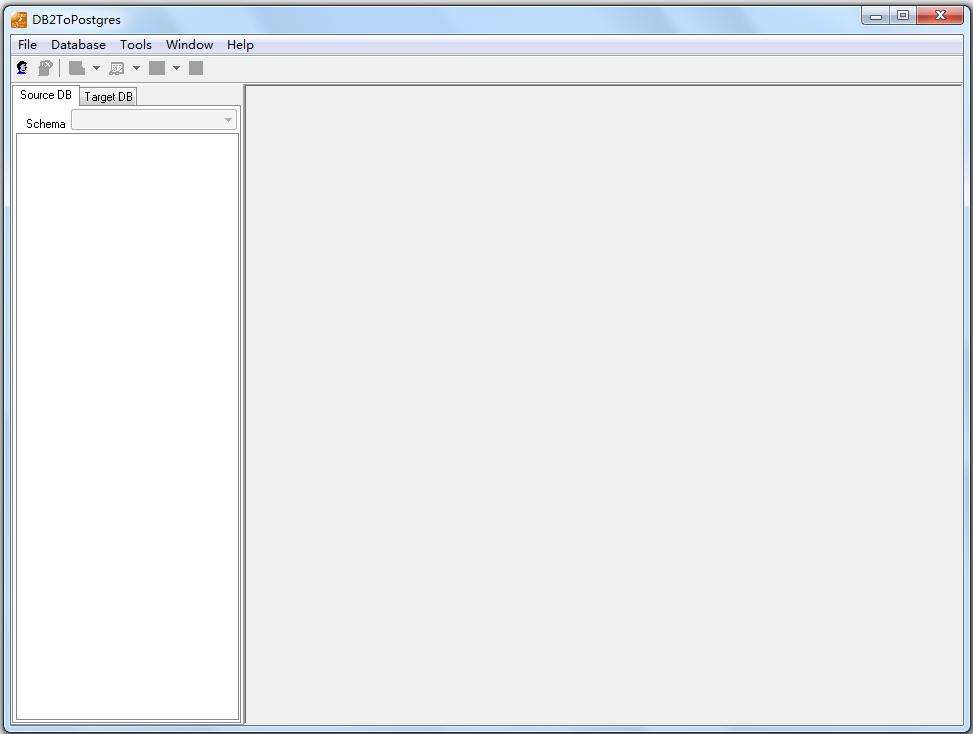Image resolution: width=973 pixels, height=734 pixels.
Task: Maximize the DB2ToPostgres window
Action: tap(903, 16)
